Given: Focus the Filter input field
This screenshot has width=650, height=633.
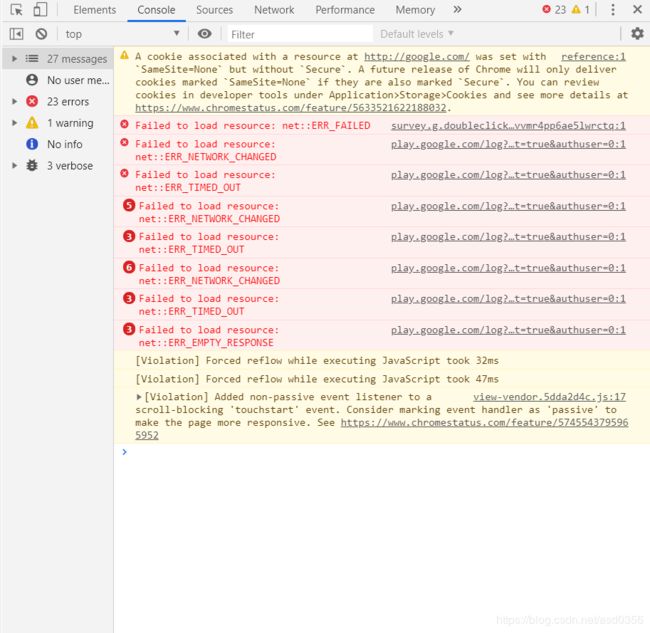Looking at the screenshot, I should pyautogui.click(x=300, y=34).
